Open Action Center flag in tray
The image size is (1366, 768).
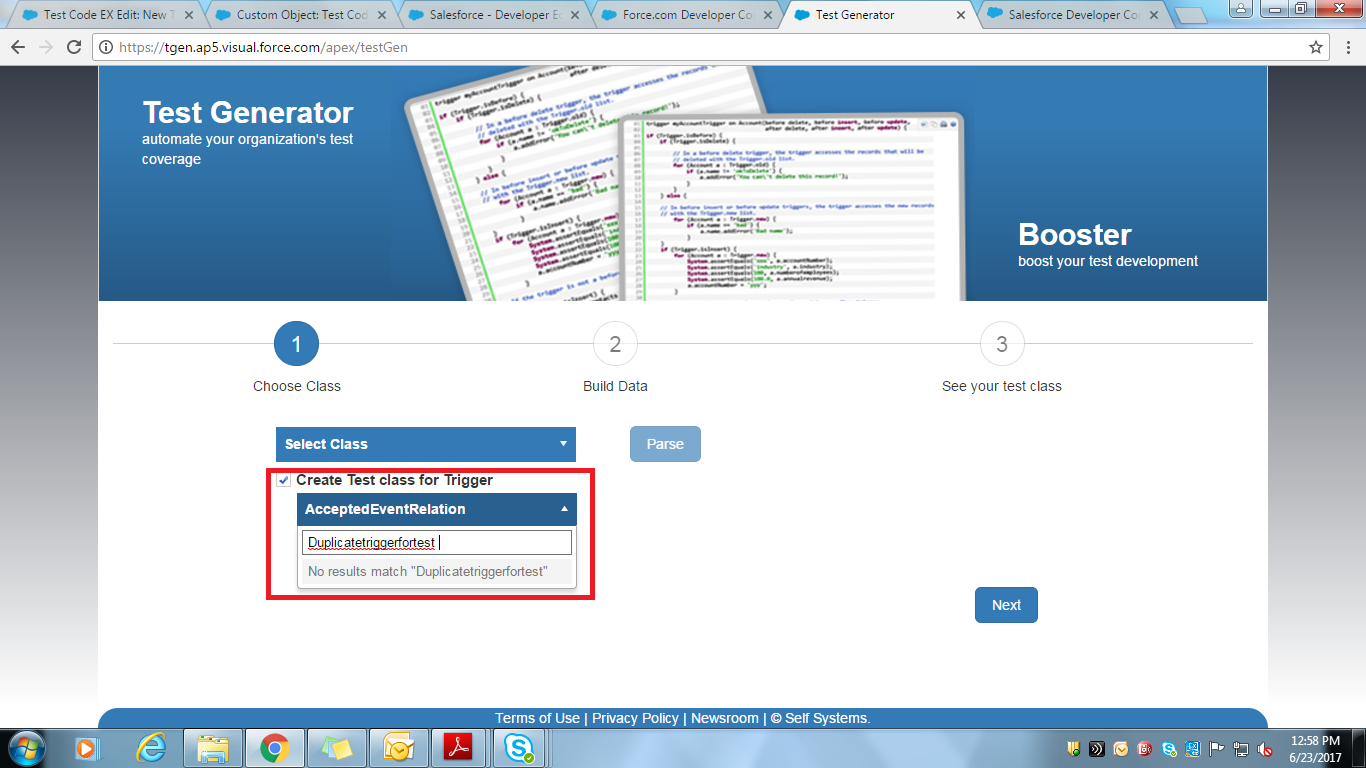pyautogui.click(x=1217, y=748)
